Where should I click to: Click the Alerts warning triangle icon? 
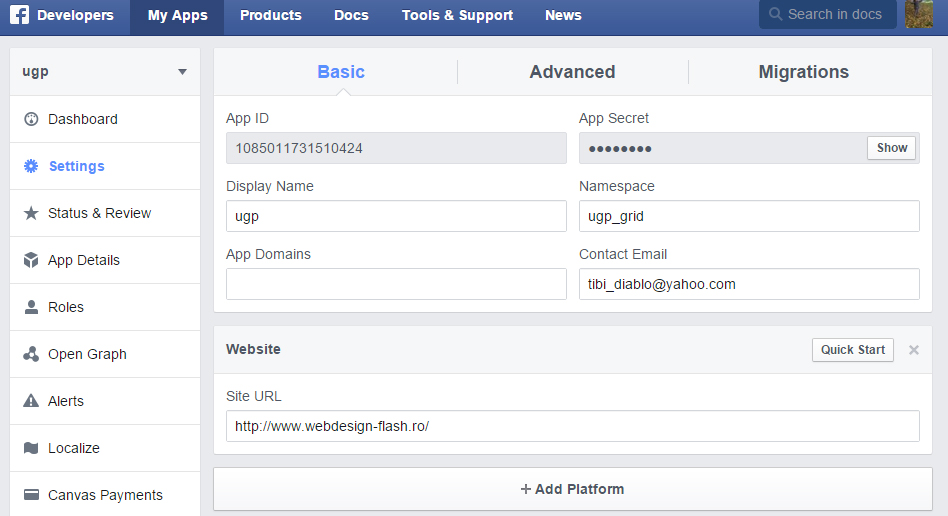30,401
